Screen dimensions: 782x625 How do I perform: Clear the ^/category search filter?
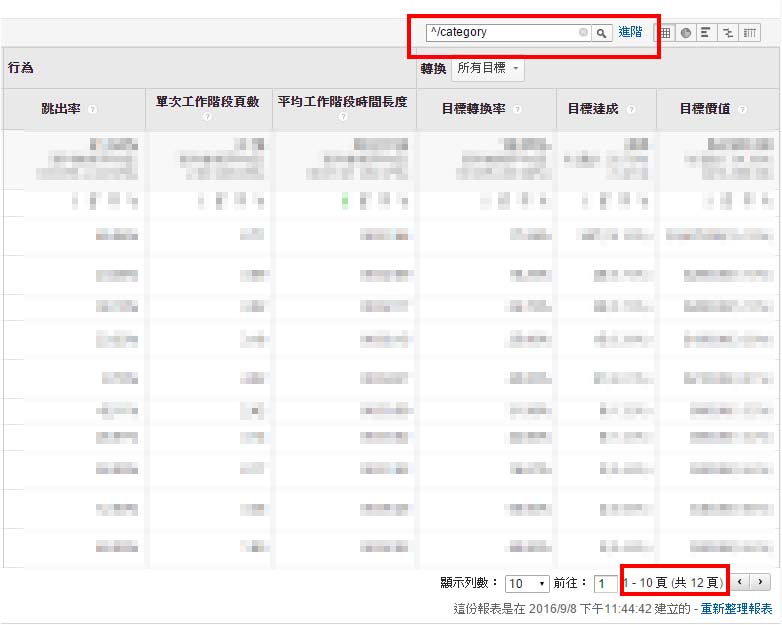point(583,32)
